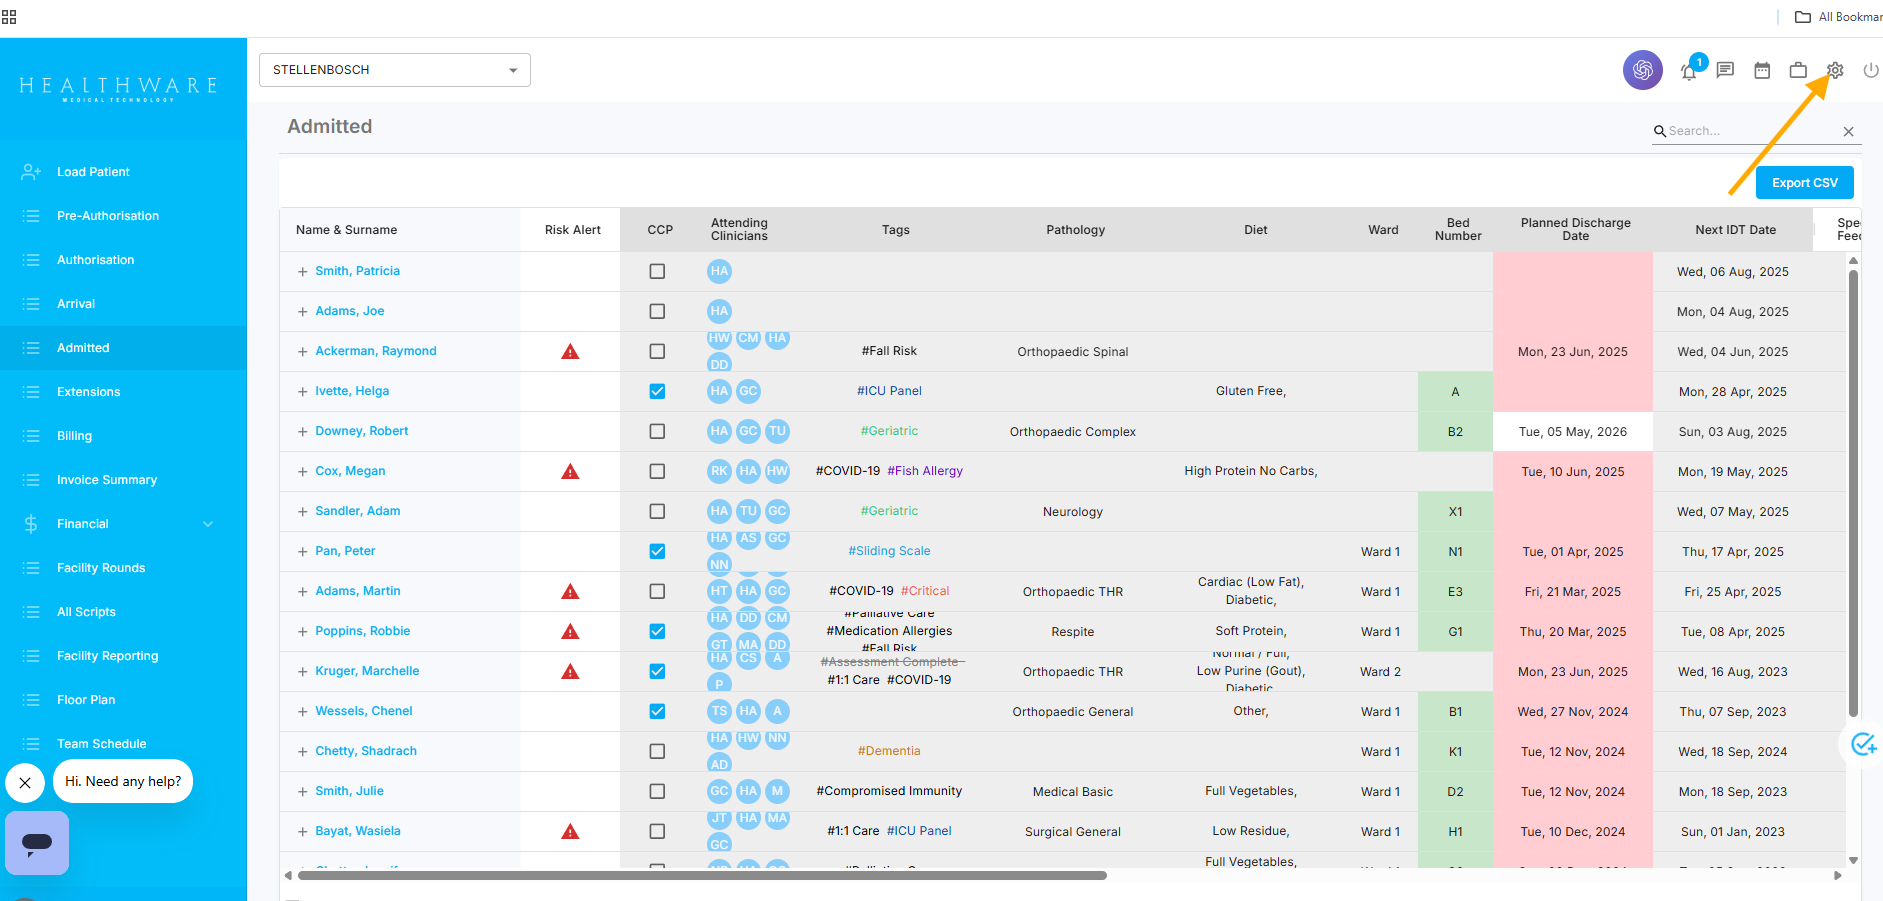1883x901 pixels.
Task: Open the purple AI assistant icon
Action: coord(1642,70)
